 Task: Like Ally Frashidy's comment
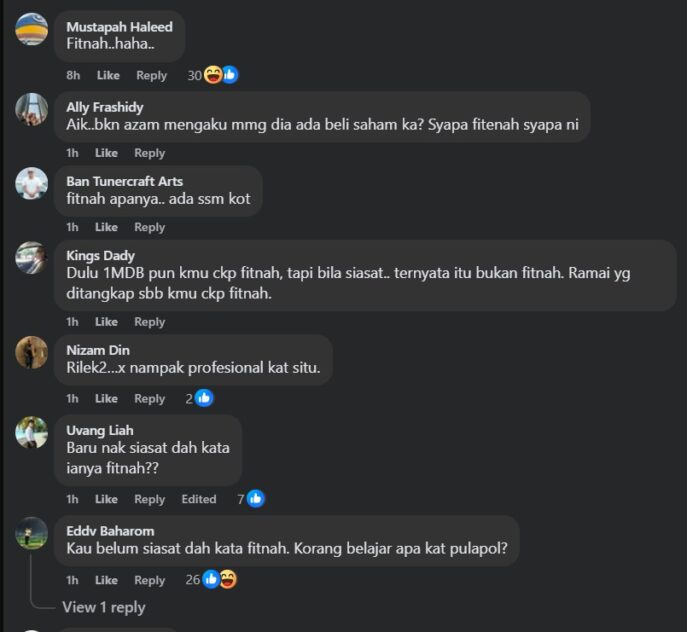(x=107, y=153)
